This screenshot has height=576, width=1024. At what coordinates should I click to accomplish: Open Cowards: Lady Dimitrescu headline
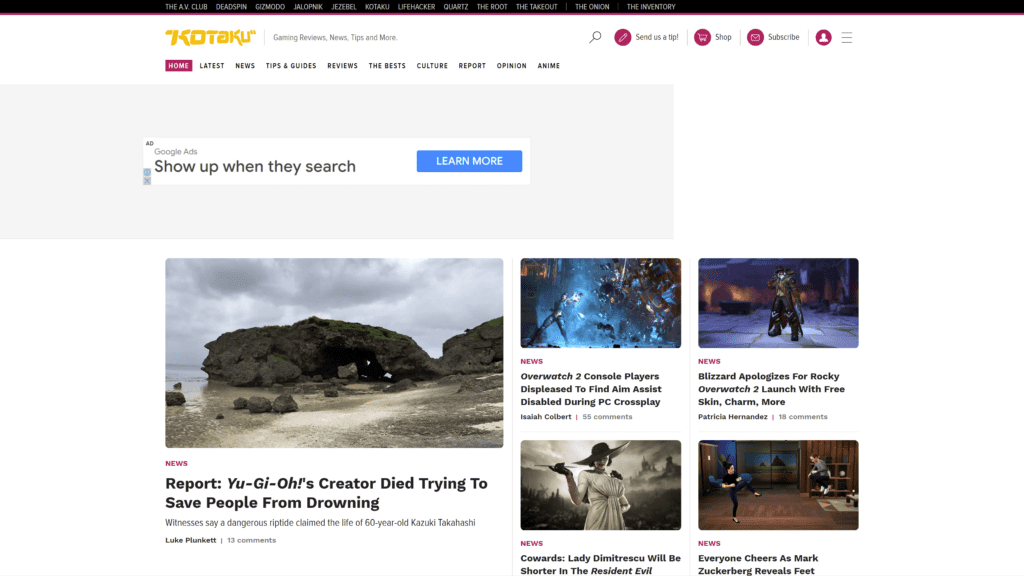(601, 564)
